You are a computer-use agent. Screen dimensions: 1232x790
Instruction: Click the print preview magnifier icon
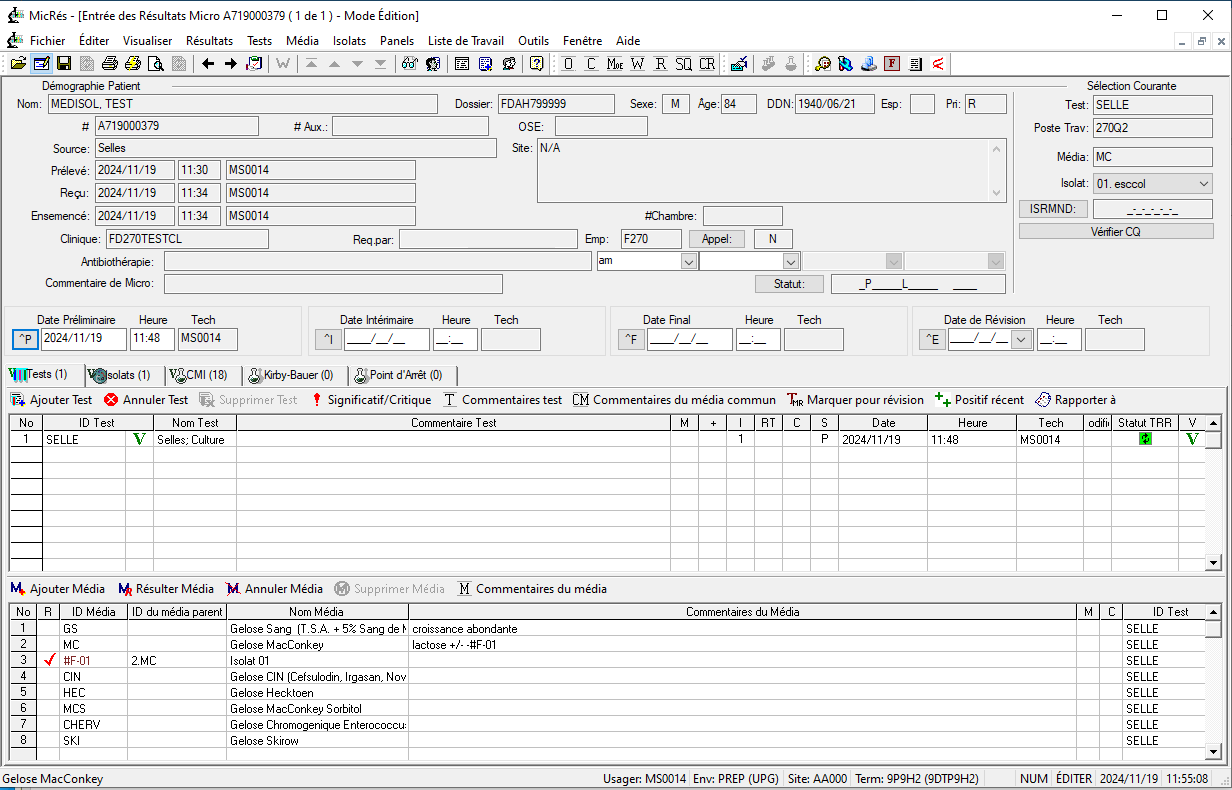(x=156, y=64)
